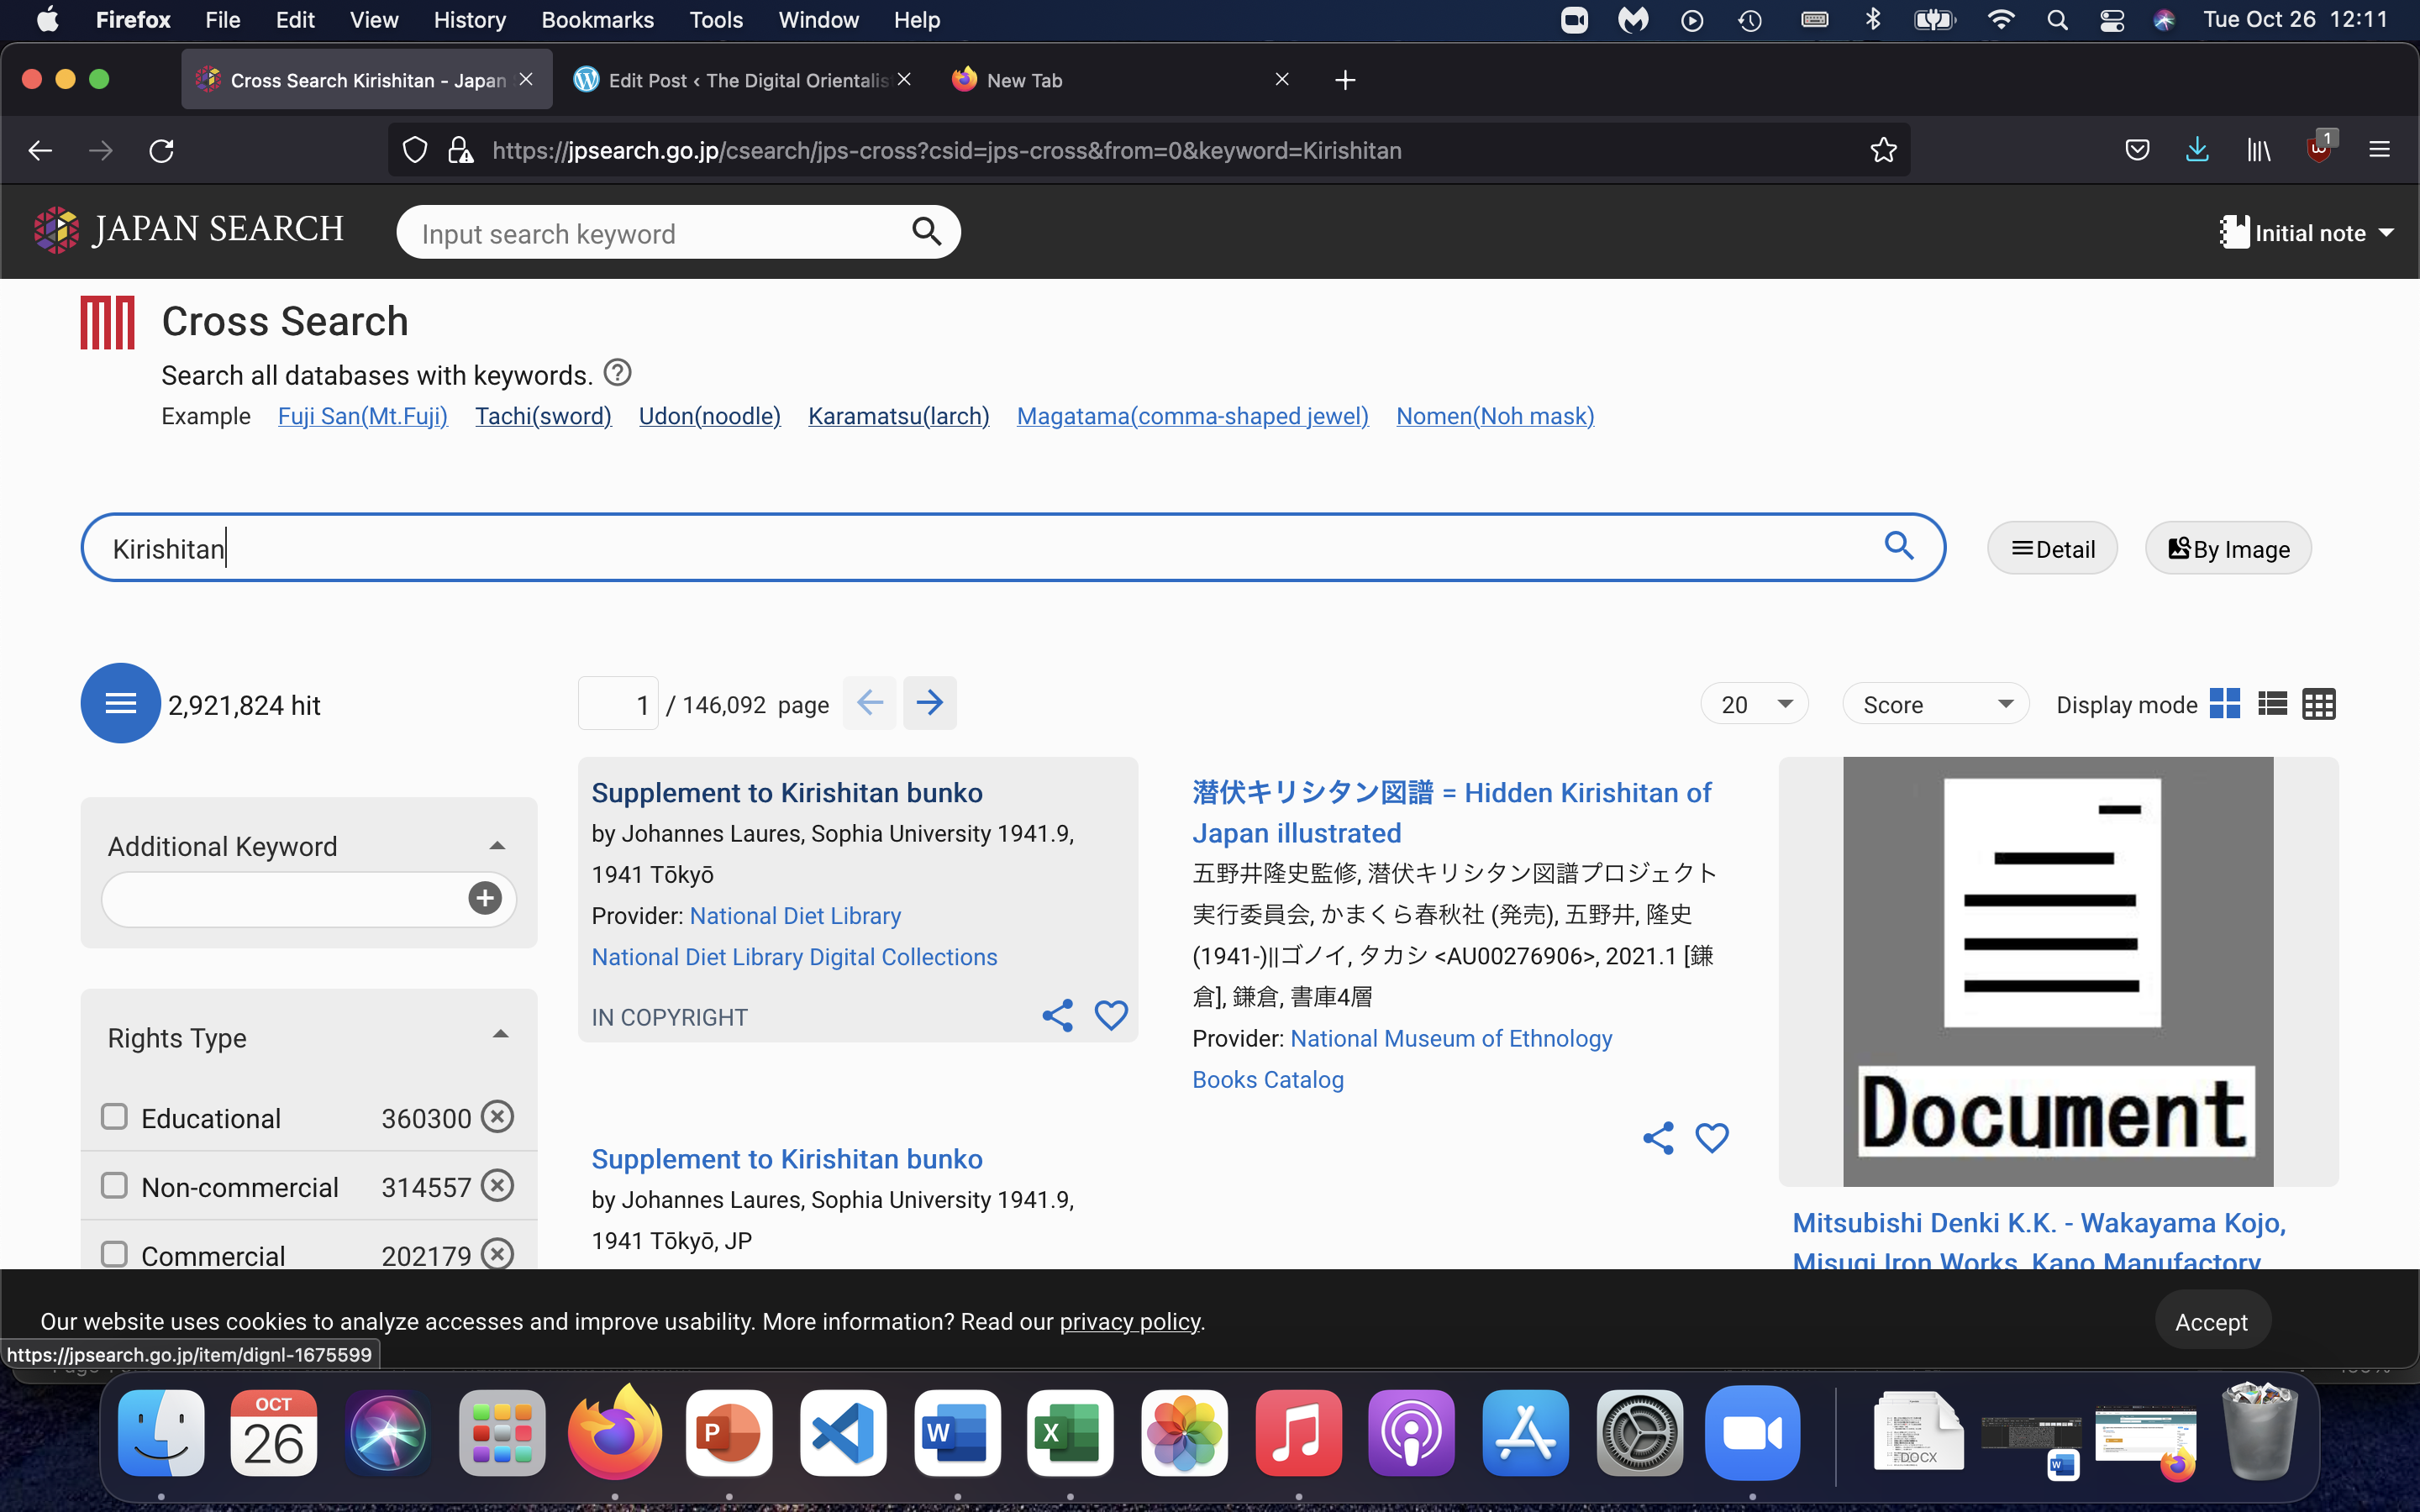Click the help question mark icon
Screen dimensions: 2420x1512
618,373
